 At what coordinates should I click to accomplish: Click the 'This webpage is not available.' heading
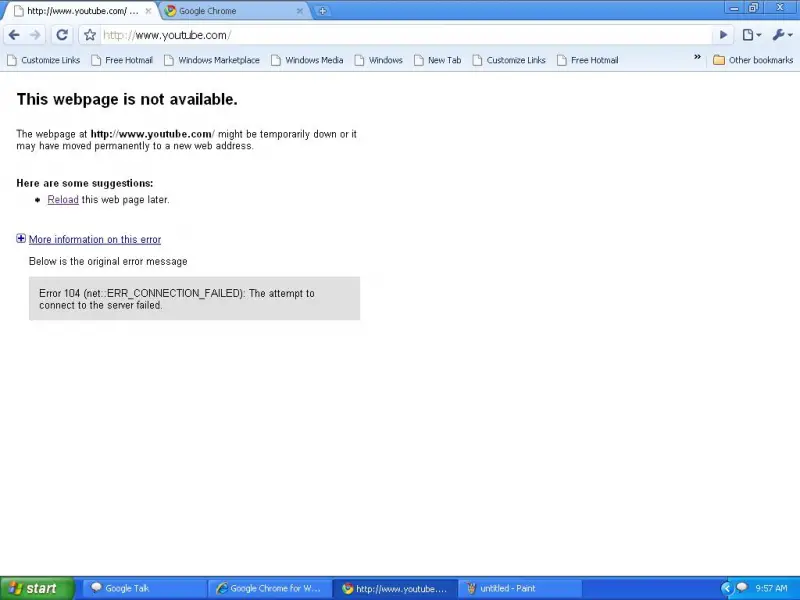coord(127,99)
